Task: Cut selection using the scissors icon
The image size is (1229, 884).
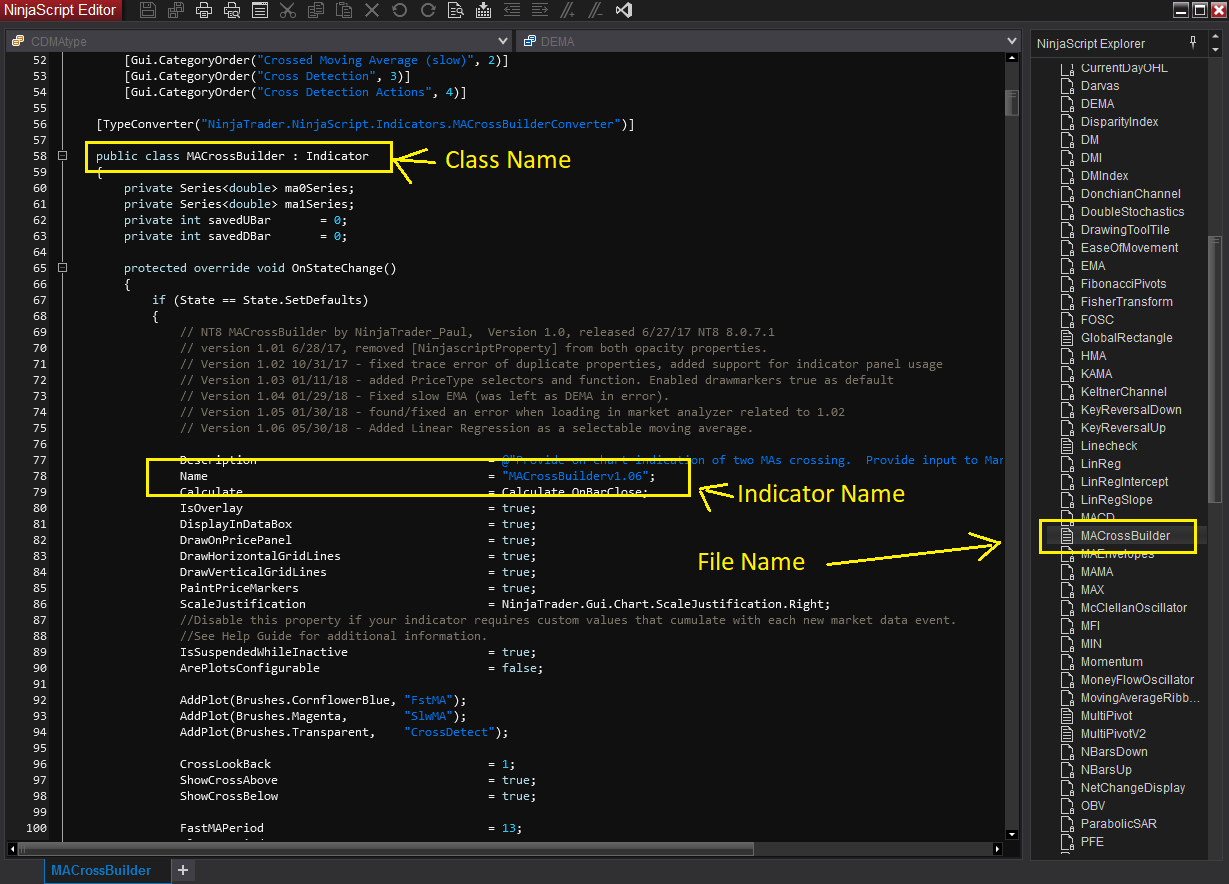Action: pyautogui.click(x=288, y=11)
